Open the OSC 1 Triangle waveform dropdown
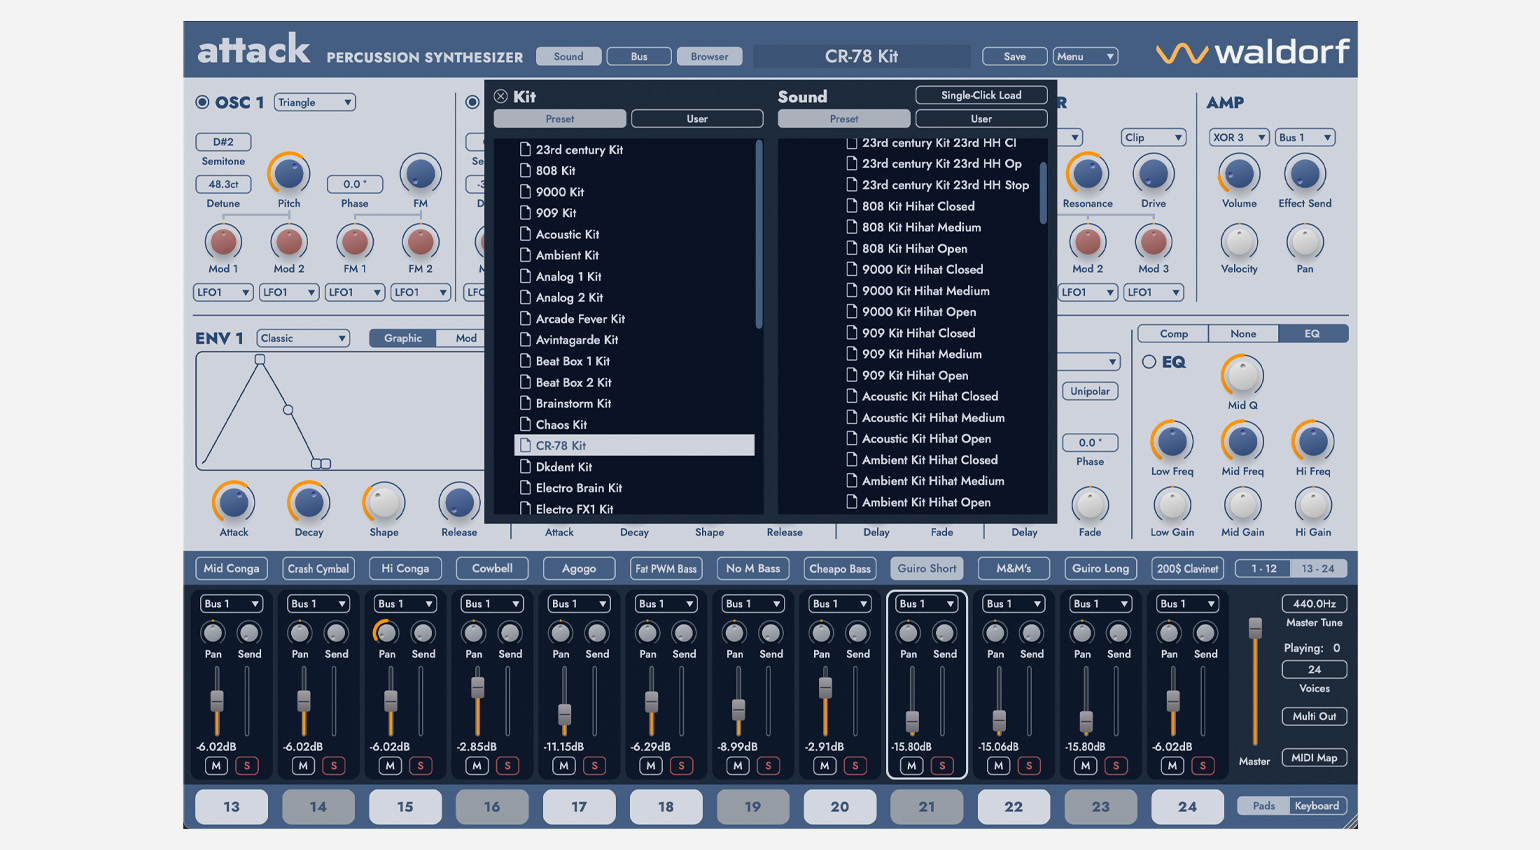The height and width of the screenshot is (850, 1540). [x=315, y=102]
